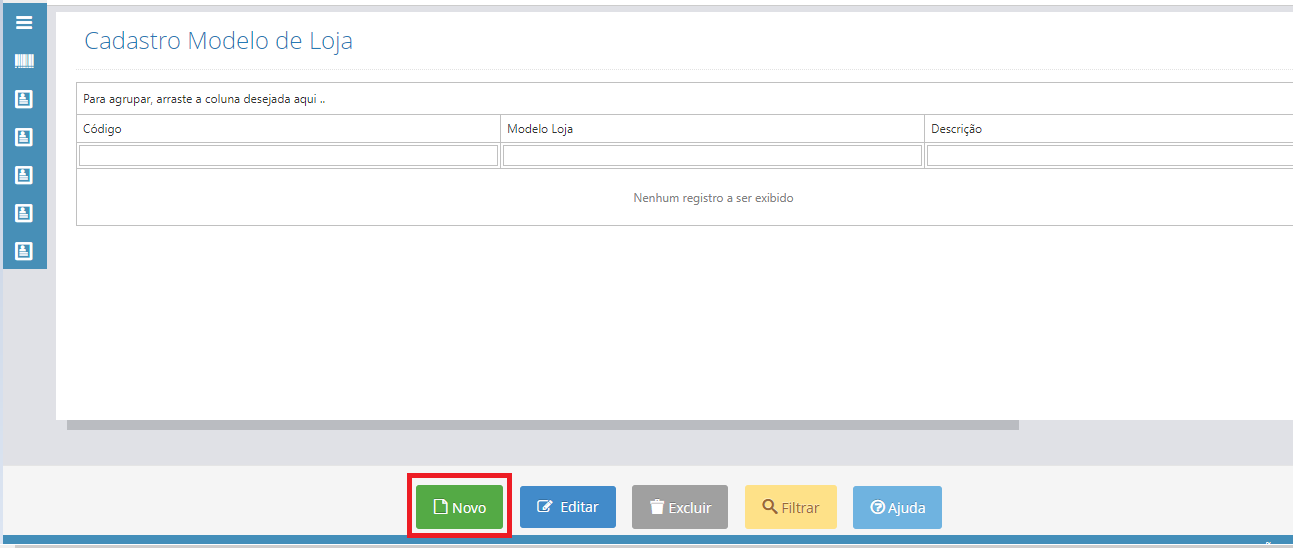Click the contact-card icon directly below the barcode icon

point(24,98)
